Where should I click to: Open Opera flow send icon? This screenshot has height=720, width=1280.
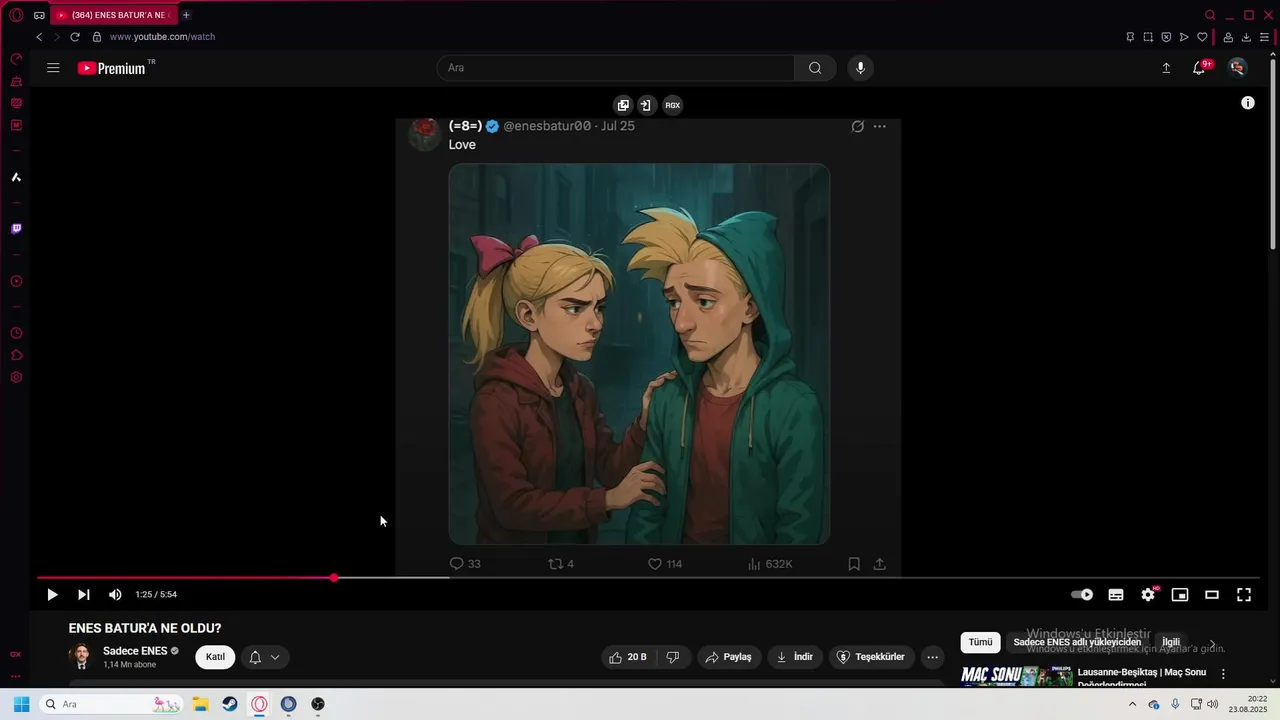click(1184, 37)
